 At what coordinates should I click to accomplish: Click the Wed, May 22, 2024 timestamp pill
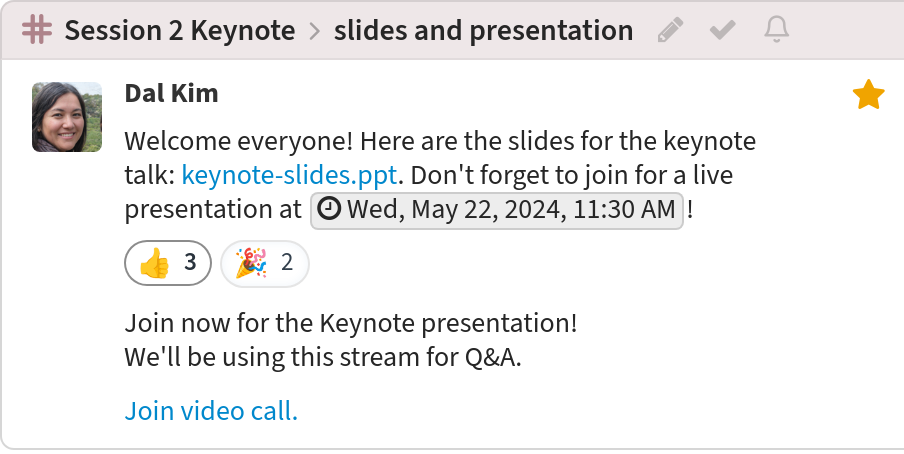click(x=497, y=210)
